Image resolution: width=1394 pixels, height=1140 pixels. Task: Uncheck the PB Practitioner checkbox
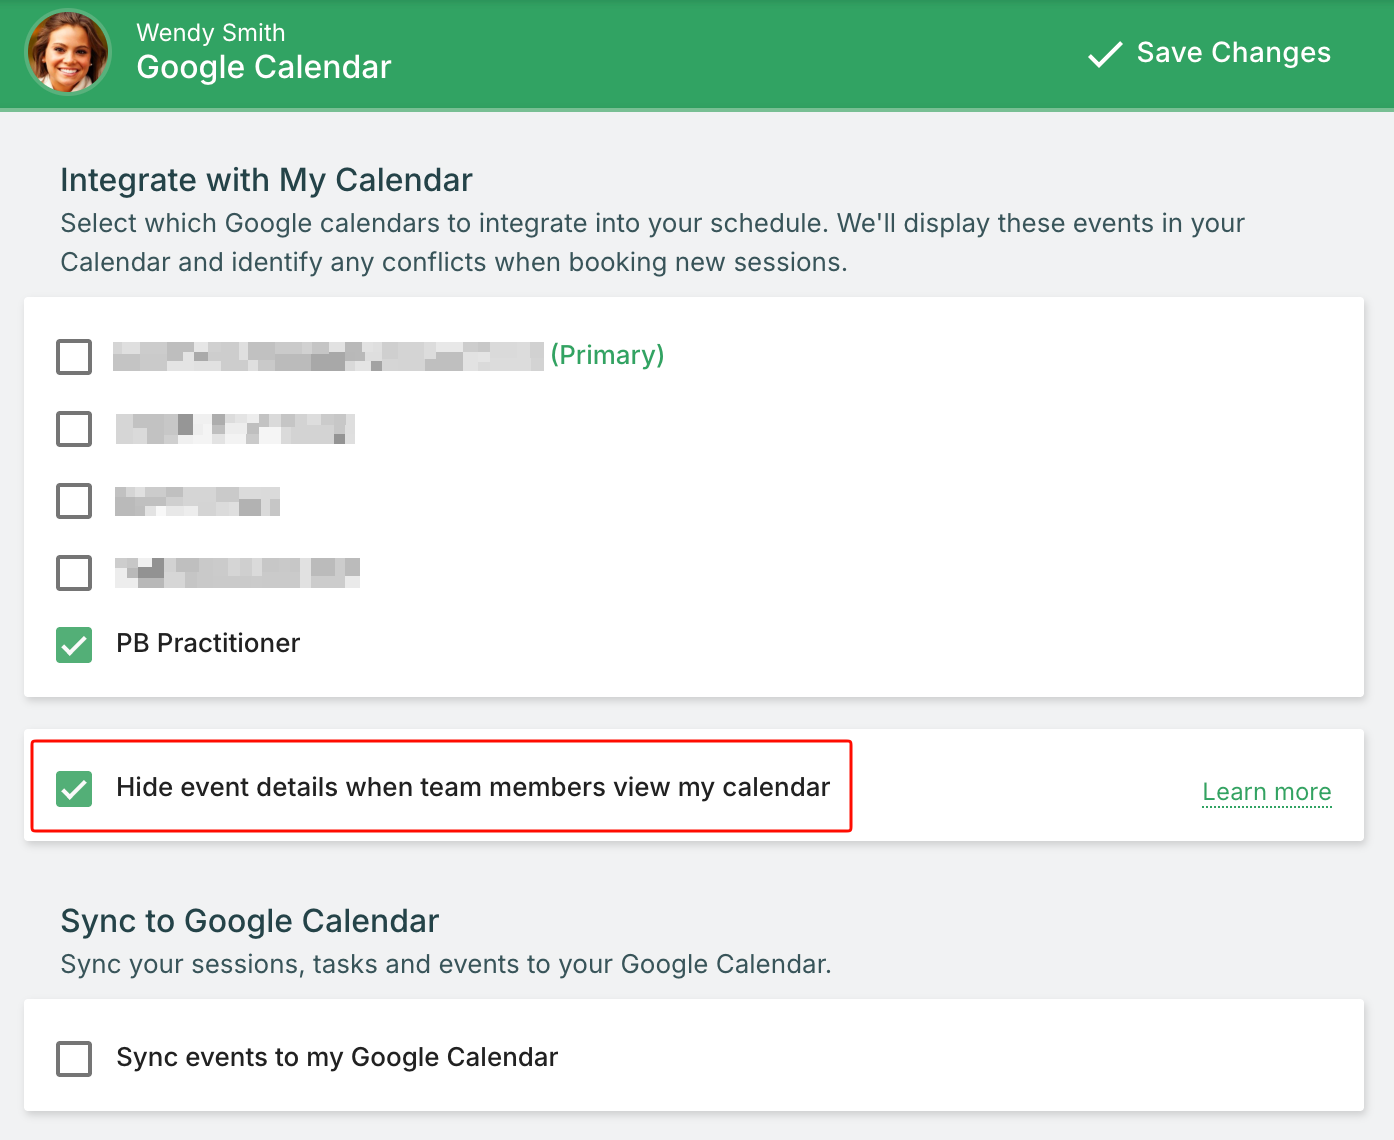(74, 645)
